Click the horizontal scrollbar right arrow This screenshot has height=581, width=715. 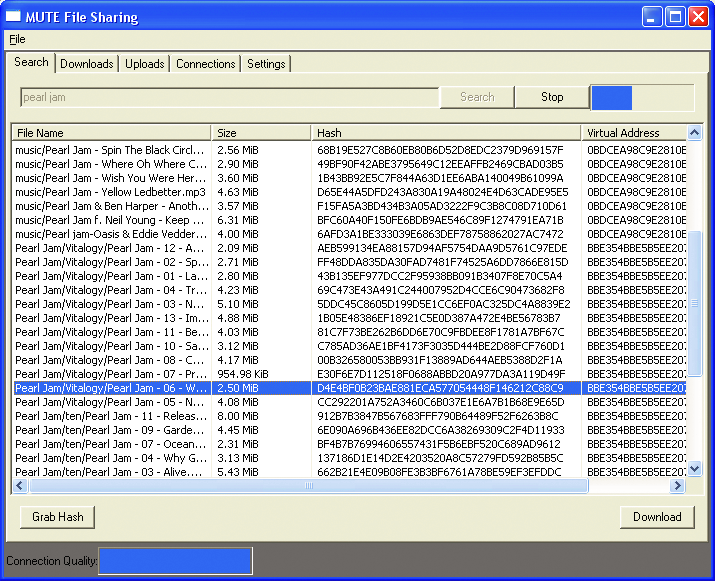677,486
